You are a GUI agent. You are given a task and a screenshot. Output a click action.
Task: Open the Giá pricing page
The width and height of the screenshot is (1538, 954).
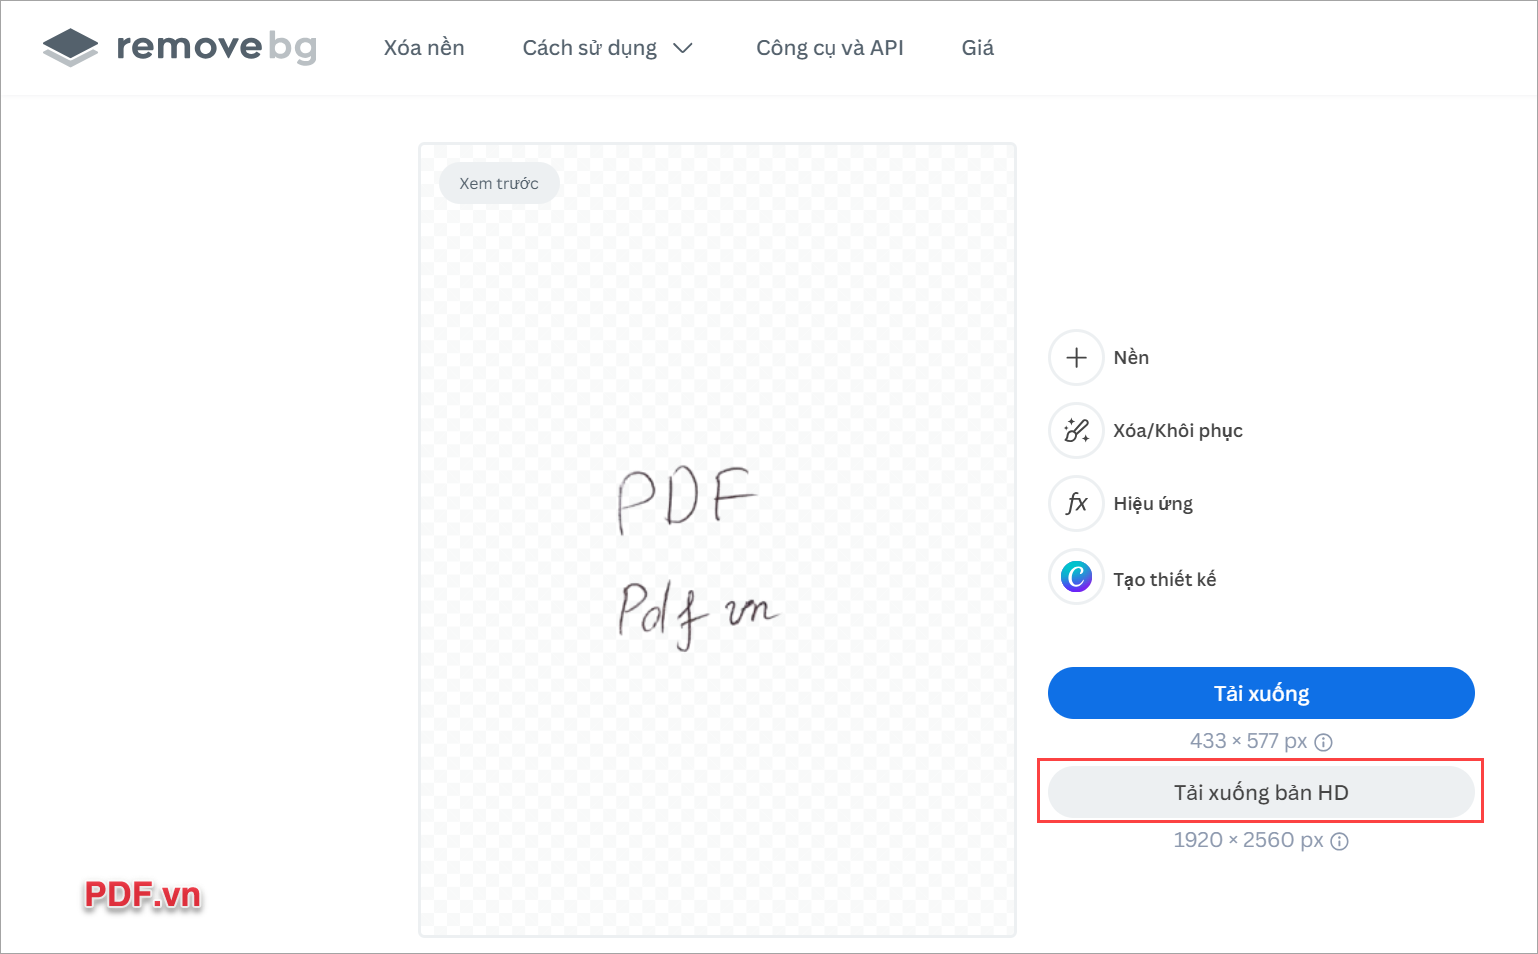click(x=978, y=48)
